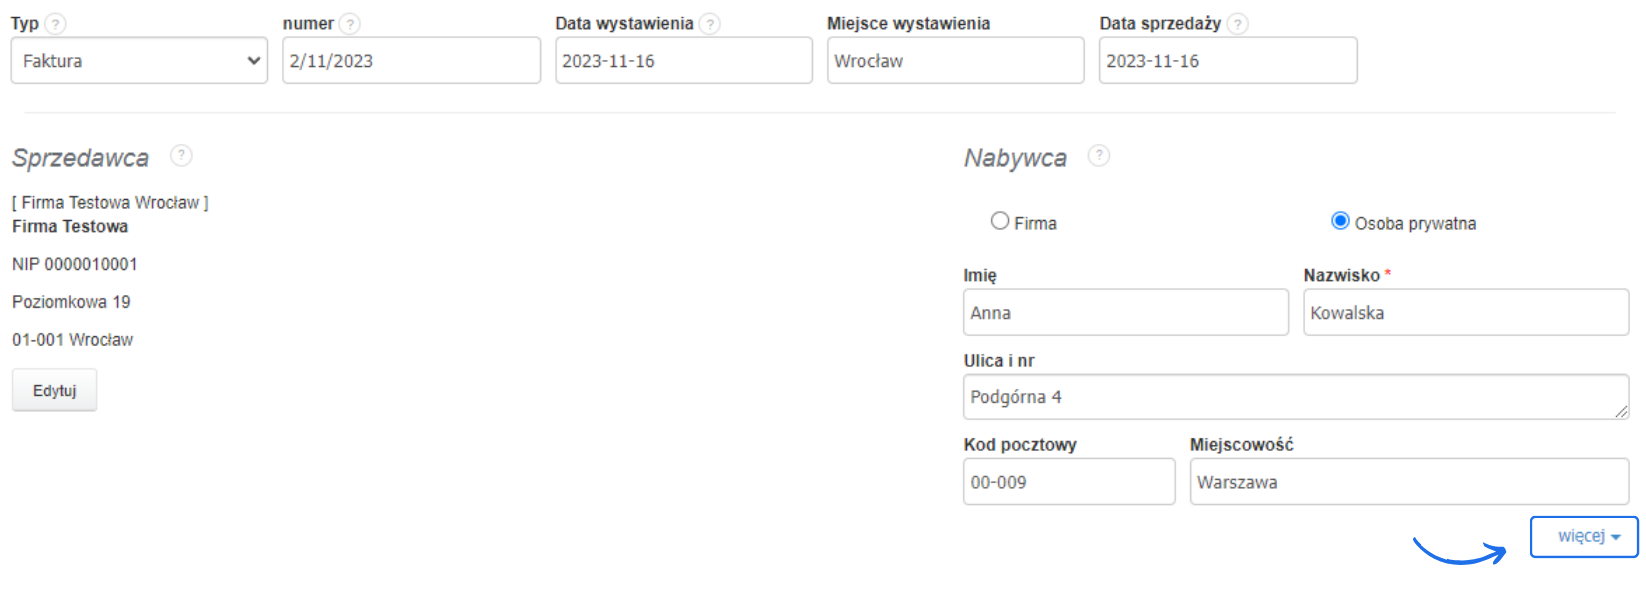Expand the więcej dropdown button

coord(1584,537)
